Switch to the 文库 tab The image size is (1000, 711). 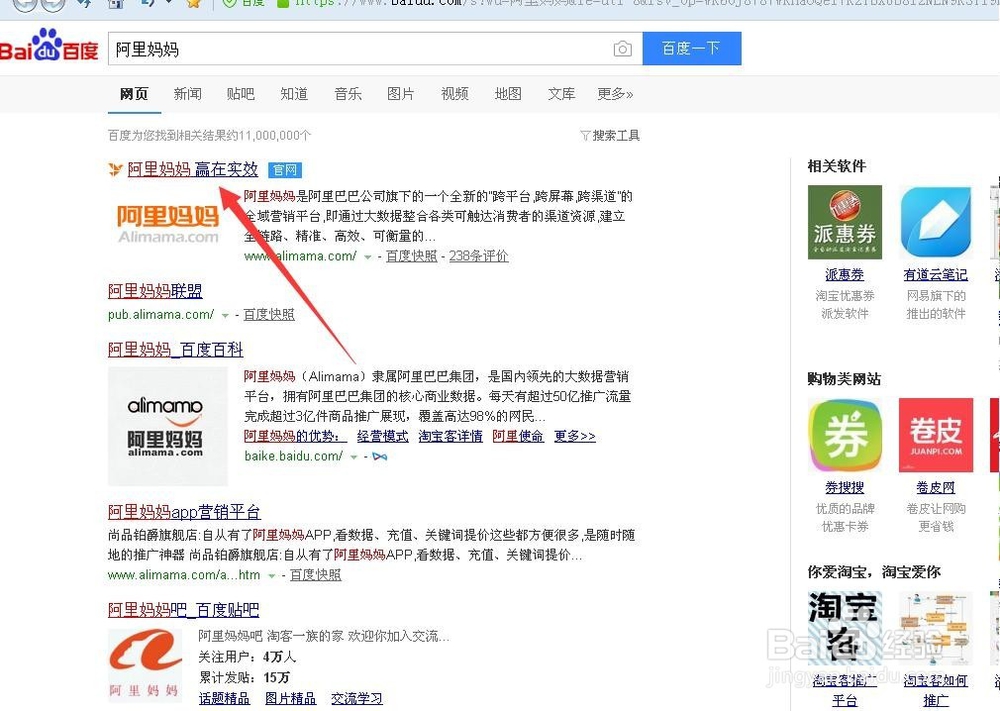pyautogui.click(x=561, y=94)
